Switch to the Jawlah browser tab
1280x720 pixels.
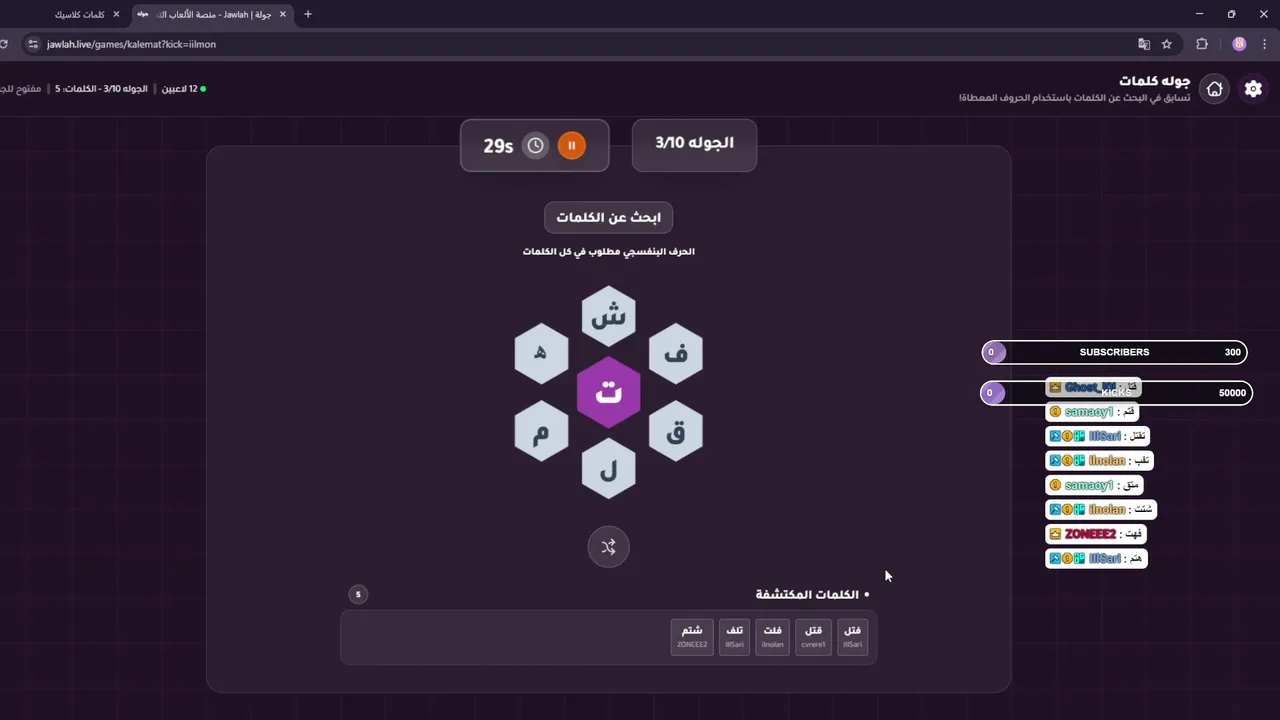[213, 15]
